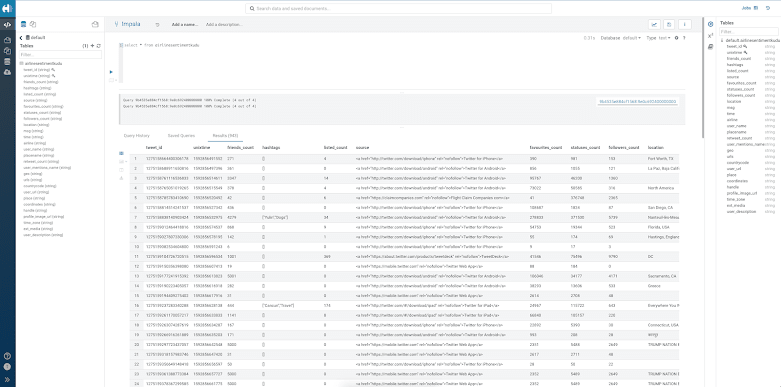Open the Language Reference book icon
The height and width of the screenshot is (387, 781).
click(x=710, y=47)
